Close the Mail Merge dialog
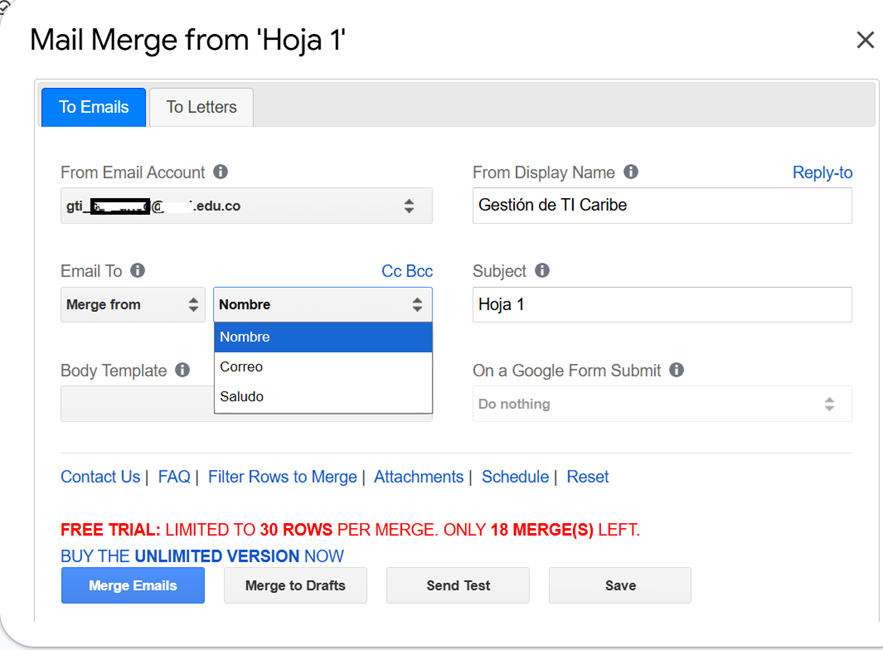This screenshot has width=883, height=650. (x=865, y=40)
